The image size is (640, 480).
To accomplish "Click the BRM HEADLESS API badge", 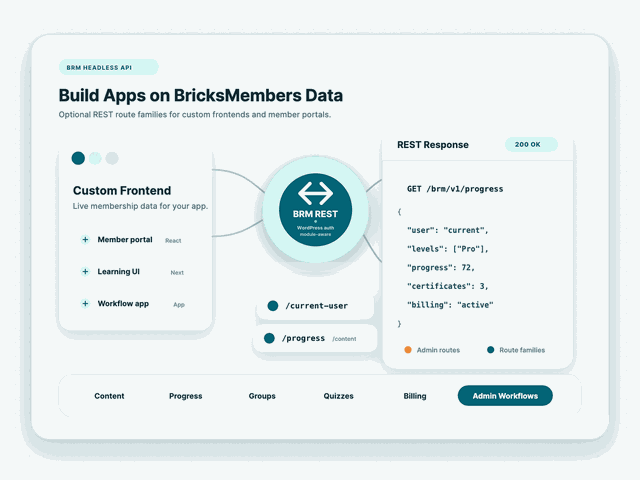I will coord(109,67).
